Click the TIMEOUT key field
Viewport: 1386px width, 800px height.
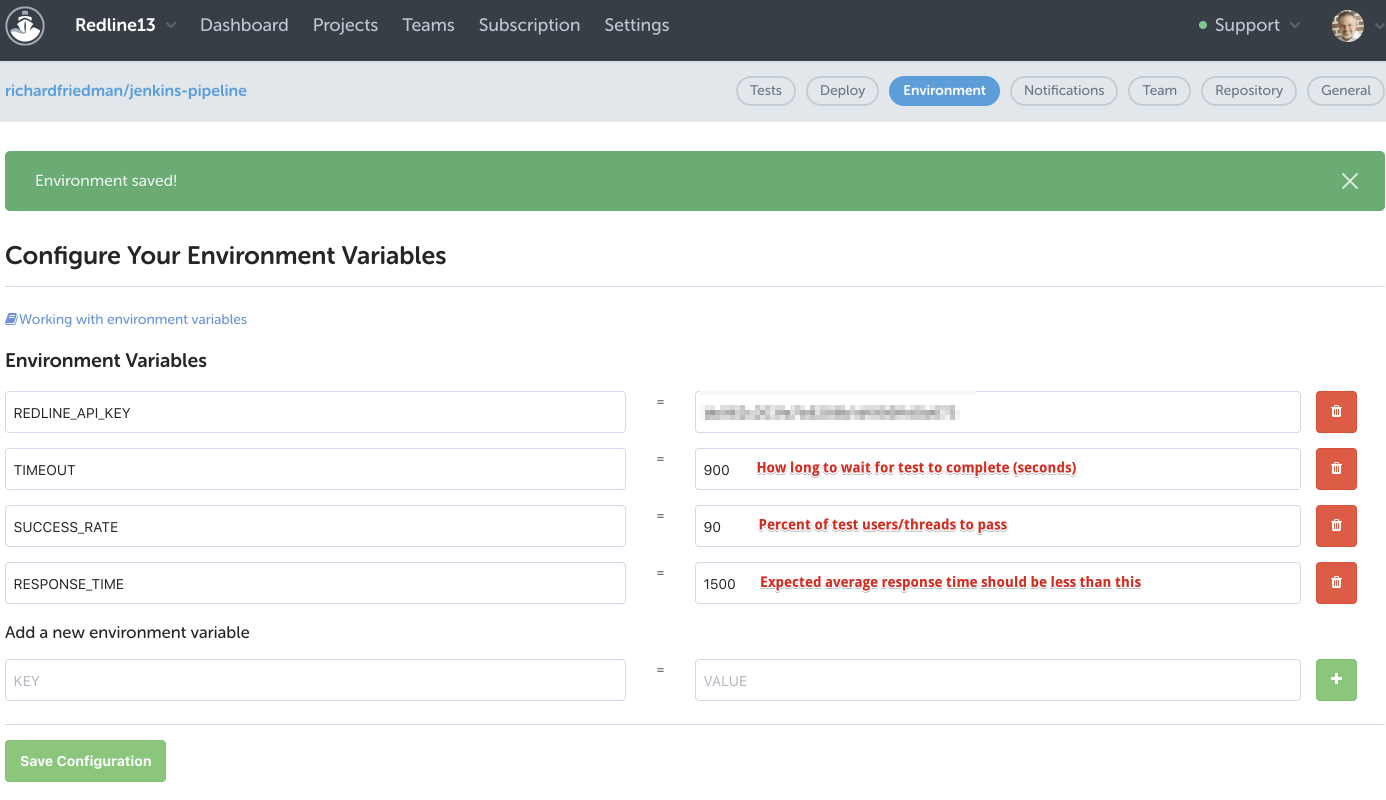(x=315, y=469)
